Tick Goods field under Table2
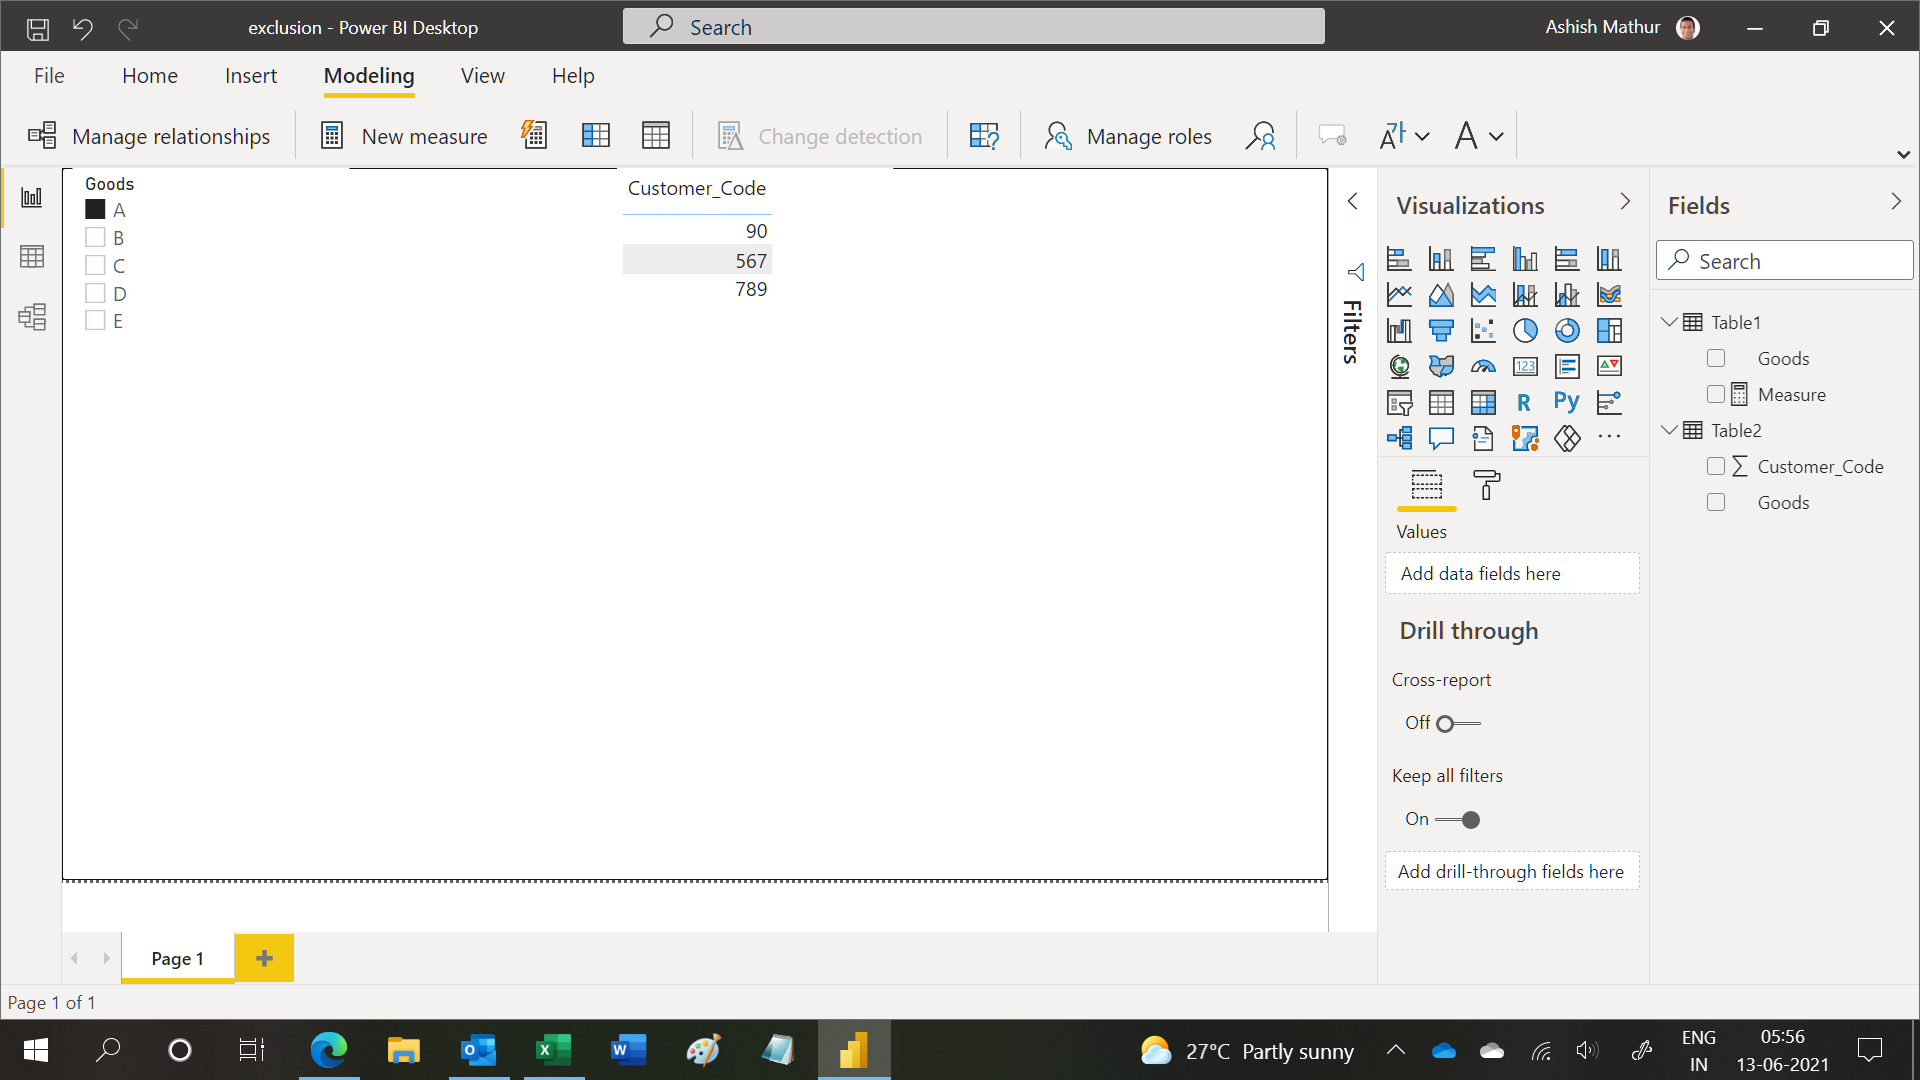 click(1716, 502)
